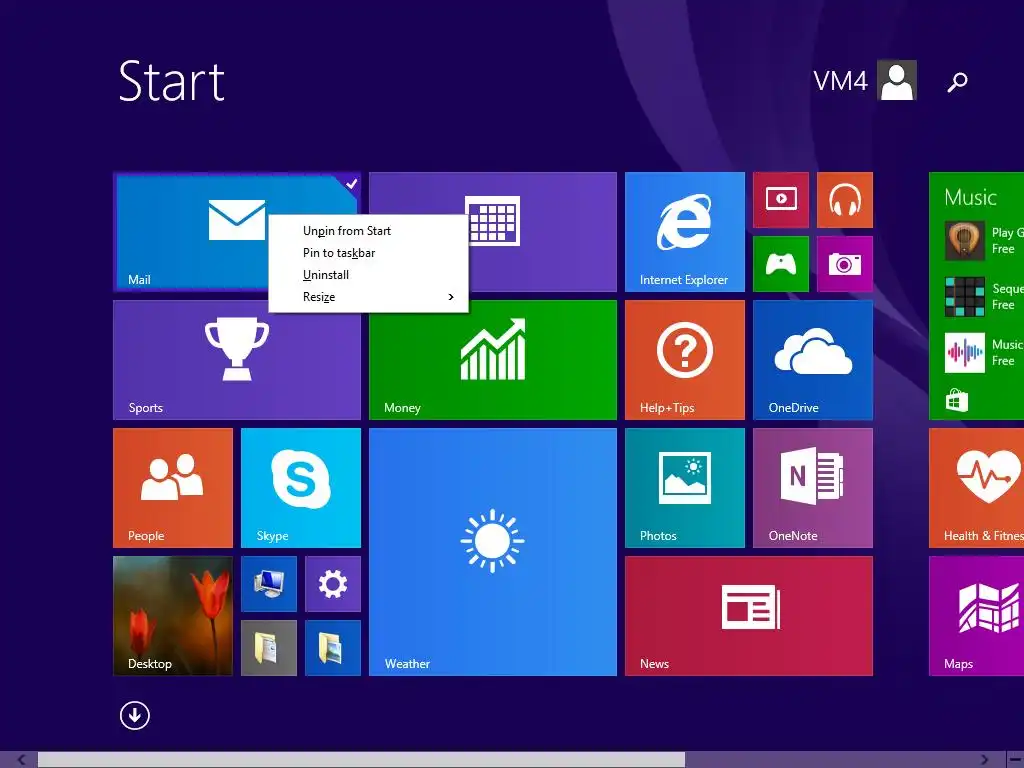The width and height of the screenshot is (1024, 768).
Task: Open the People tile
Action: 172,488
